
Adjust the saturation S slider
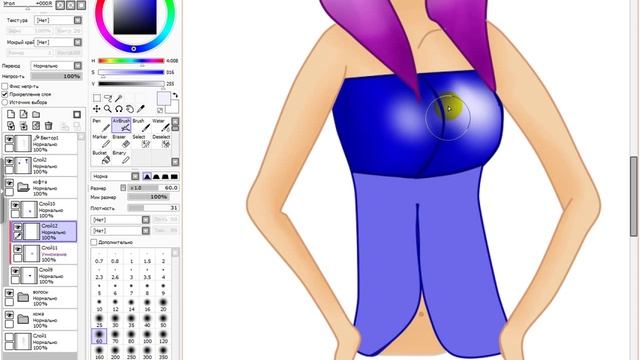tap(131, 72)
